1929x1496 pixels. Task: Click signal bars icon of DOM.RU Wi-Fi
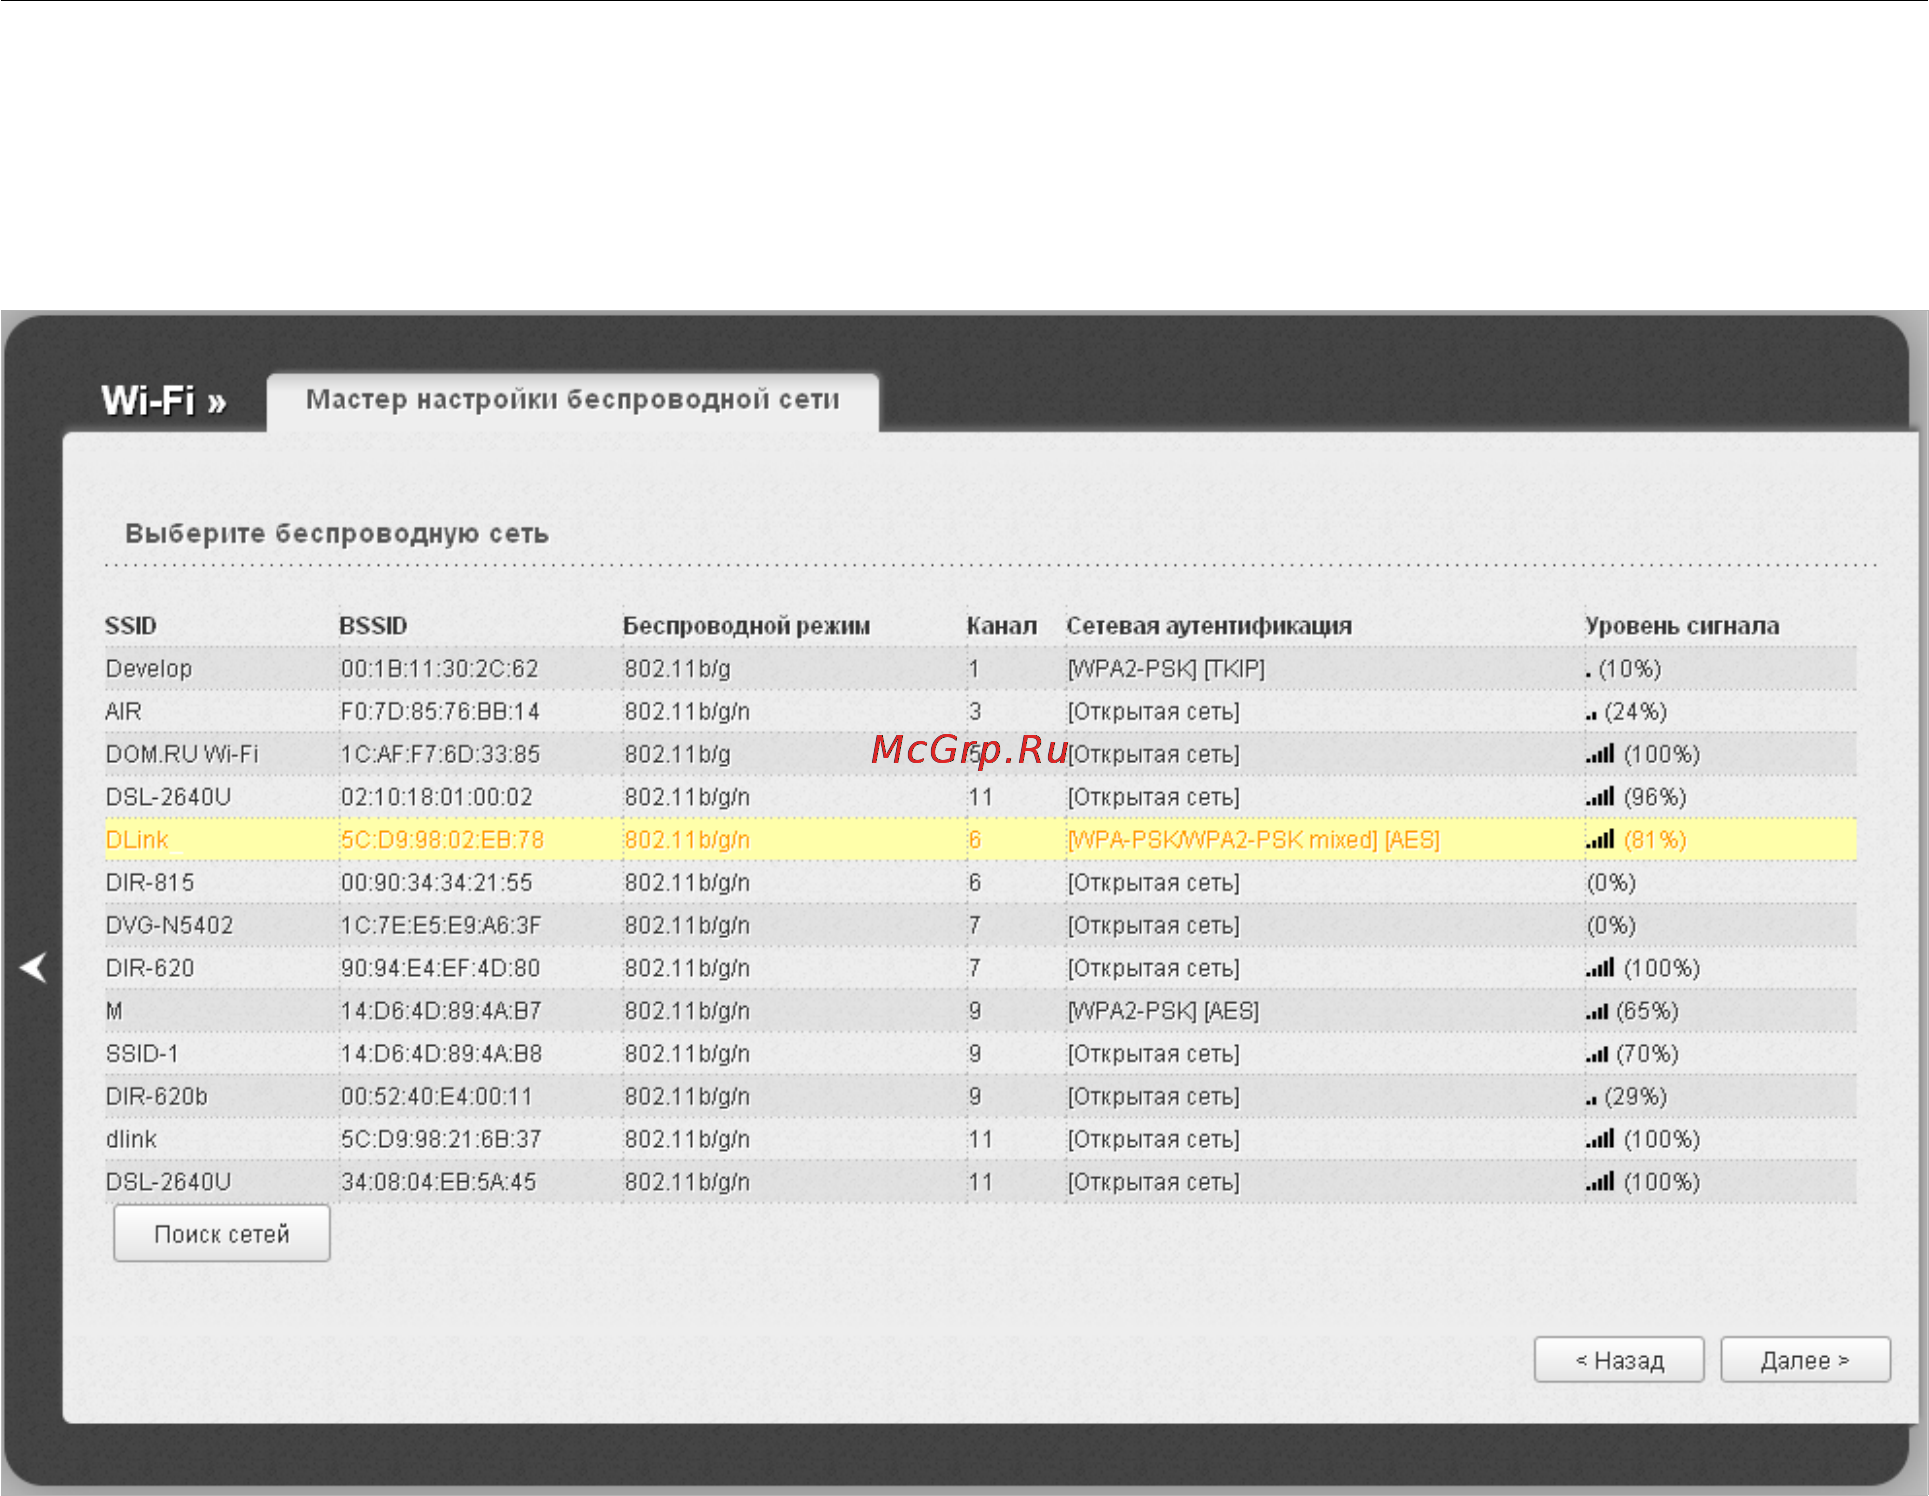tap(1600, 754)
